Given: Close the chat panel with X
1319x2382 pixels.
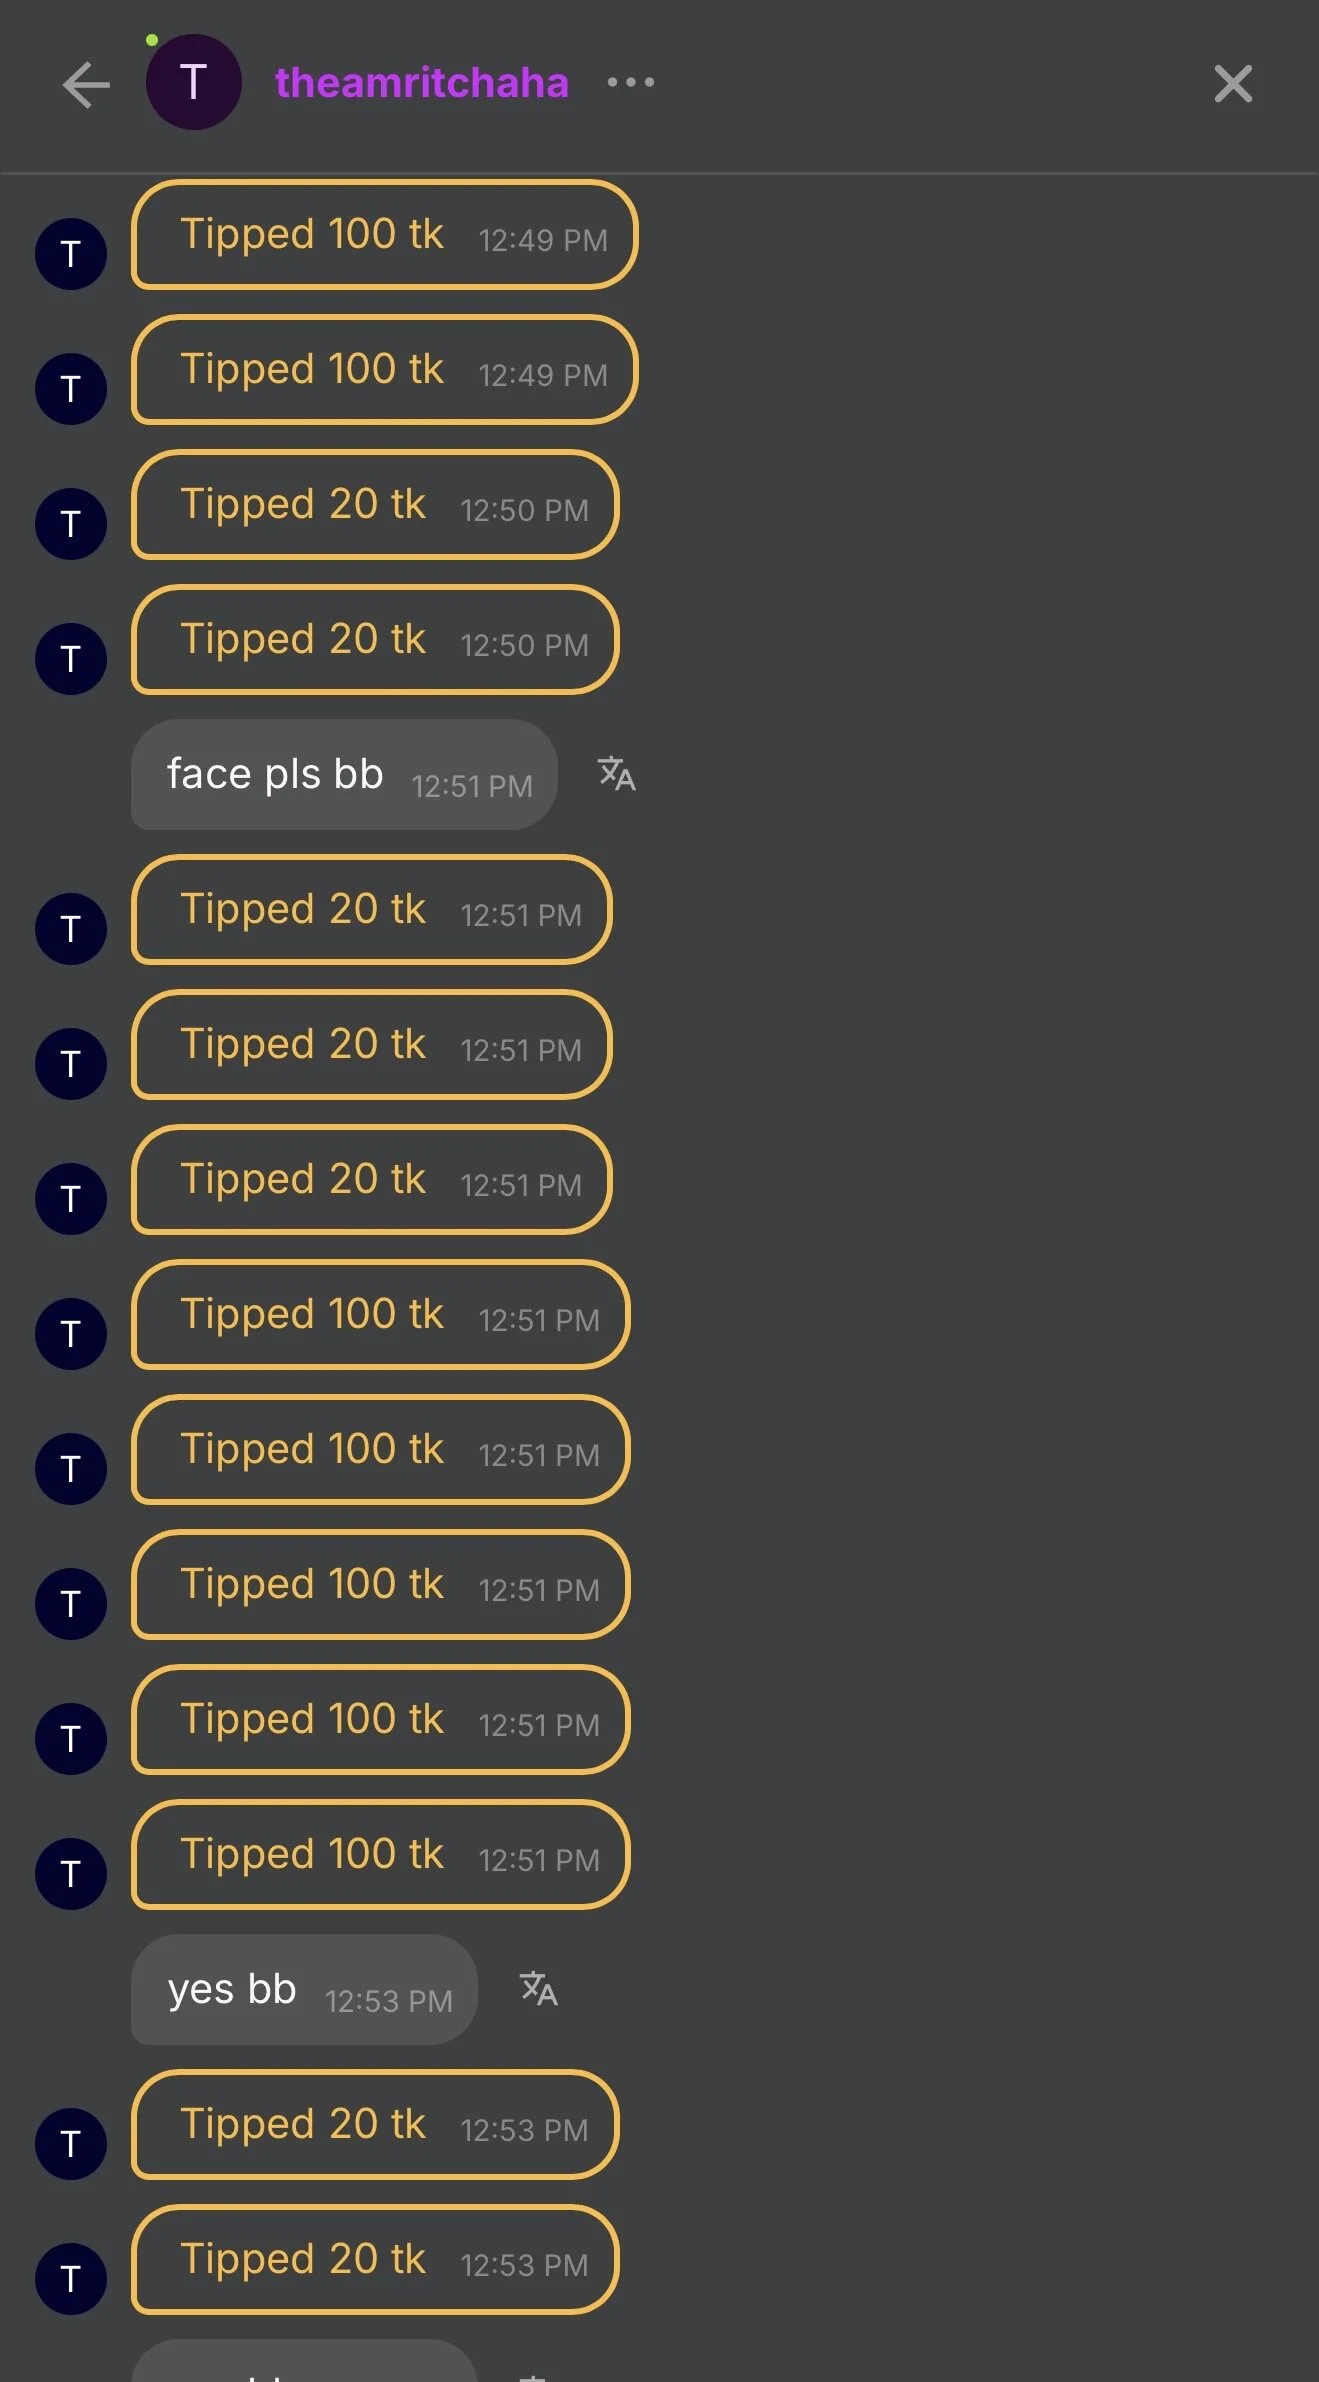Looking at the screenshot, I should pos(1232,84).
